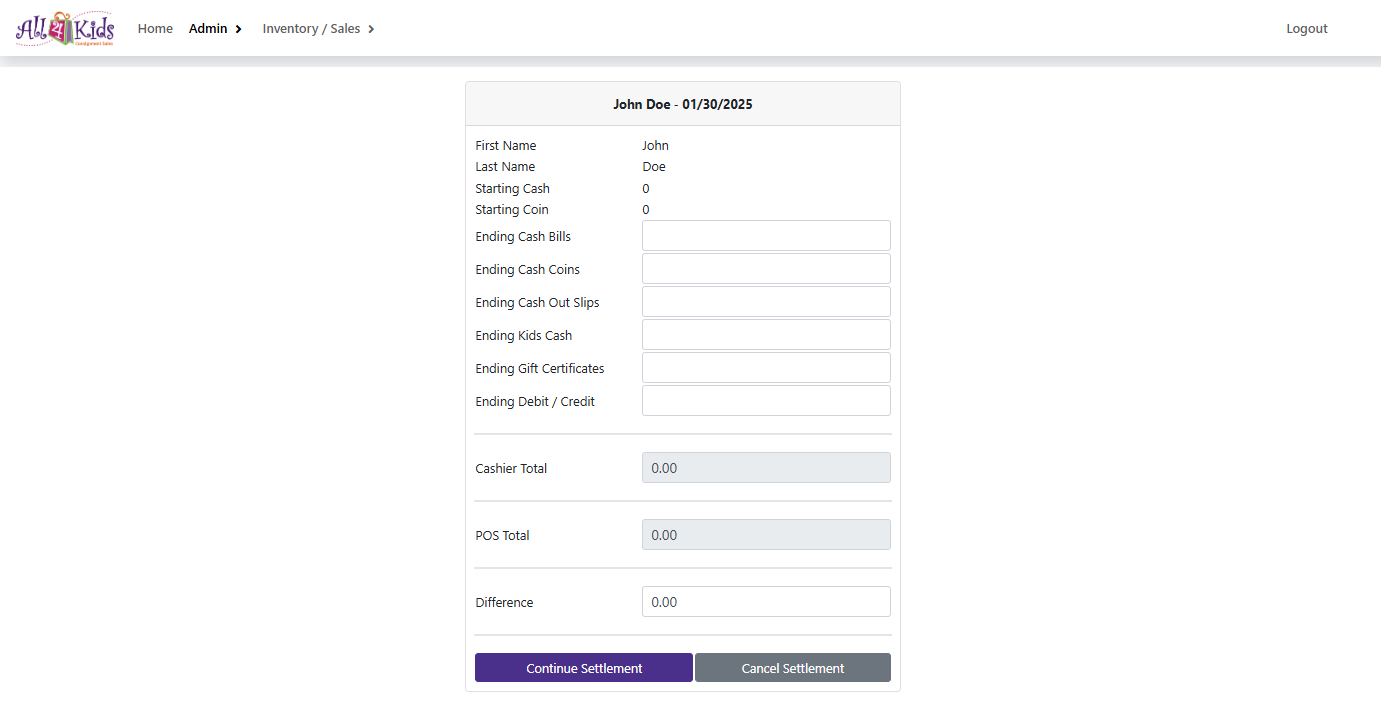Click the Ending Cash Bills label text
The width and height of the screenshot is (1381, 707).
(x=523, y=237)
